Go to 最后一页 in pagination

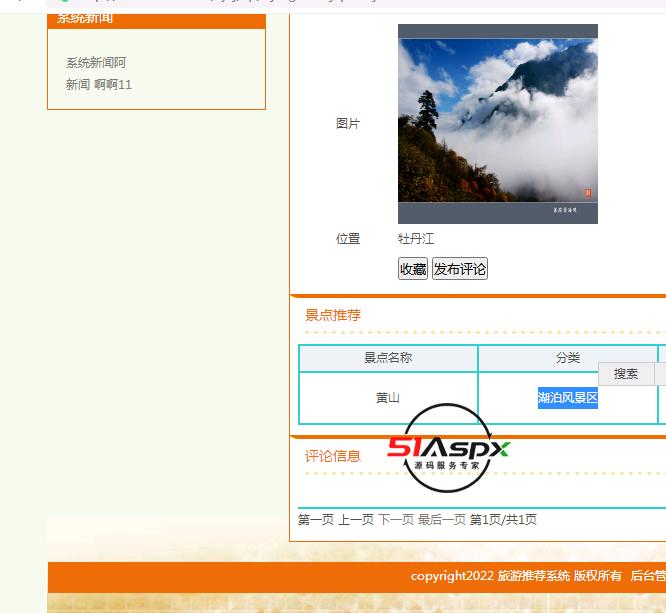pyautogui.click(x=442, y=520)
